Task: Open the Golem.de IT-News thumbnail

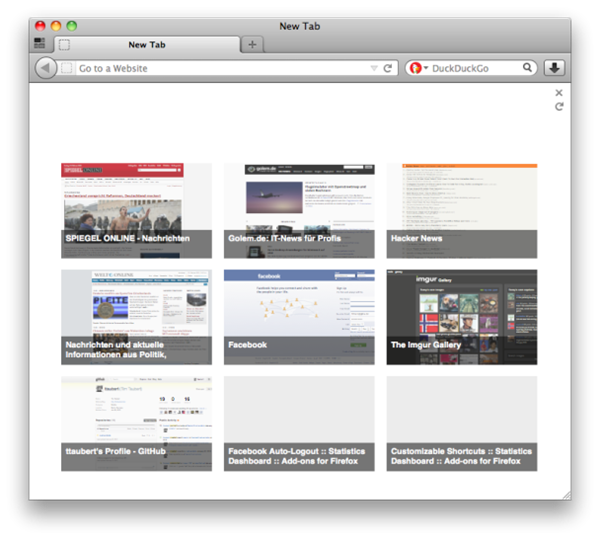Action: pos(299,211)
